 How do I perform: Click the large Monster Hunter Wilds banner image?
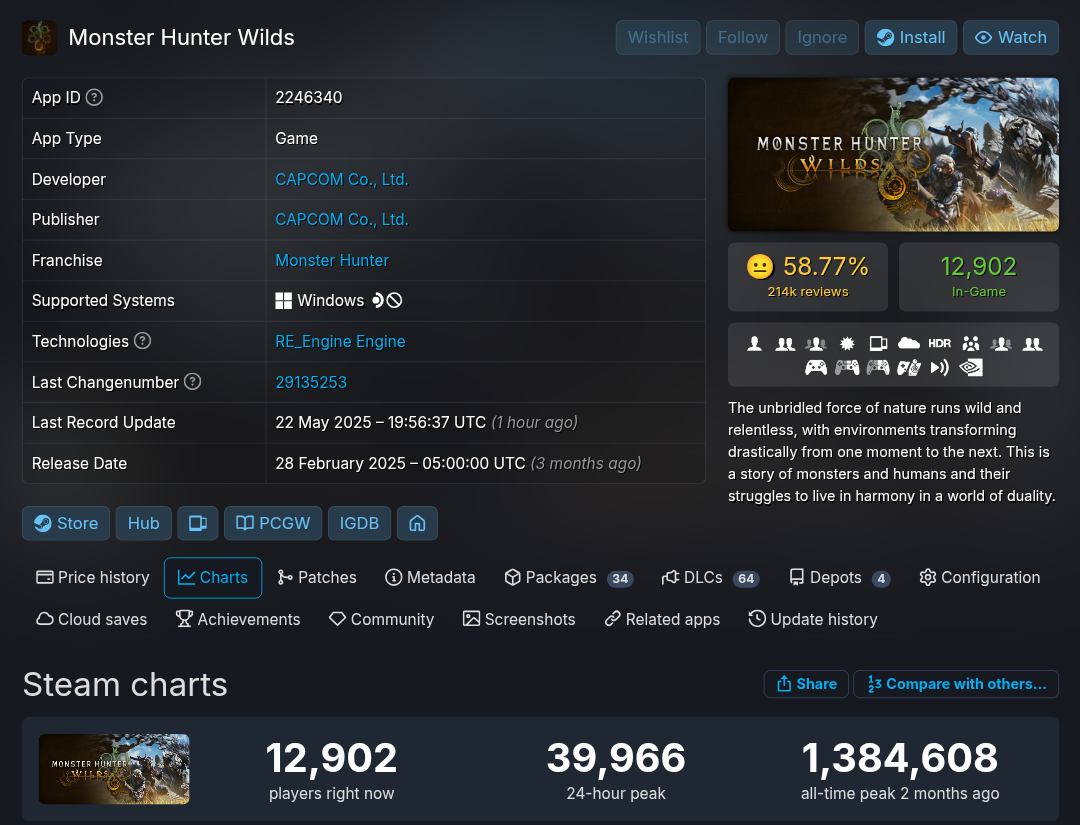pos(893,154)
